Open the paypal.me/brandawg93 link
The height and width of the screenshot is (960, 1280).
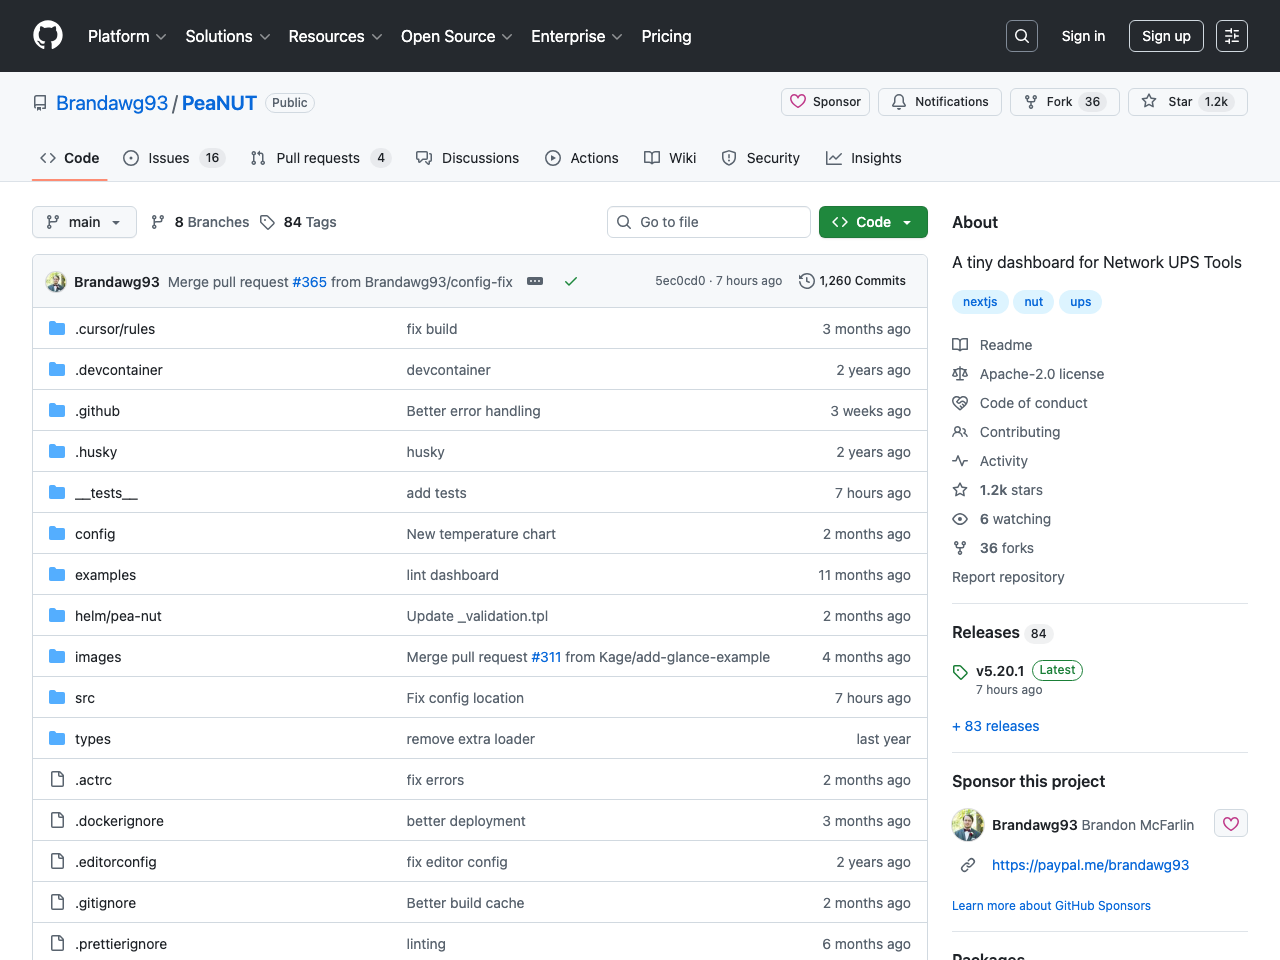point(1090,865)
